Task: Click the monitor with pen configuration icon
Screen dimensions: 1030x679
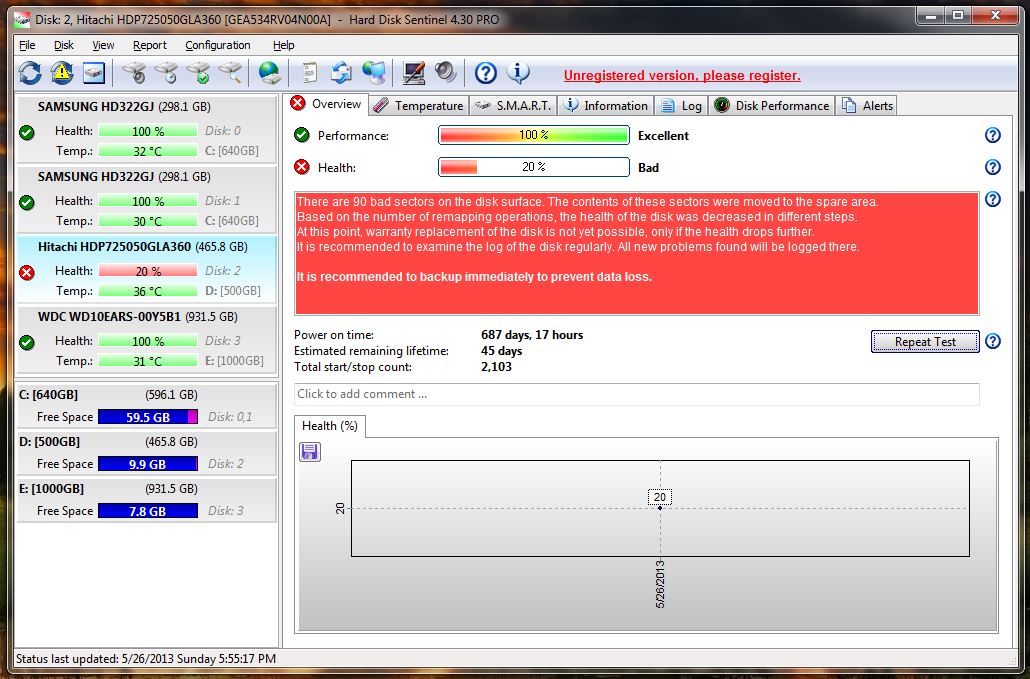Action: point(413,73)
